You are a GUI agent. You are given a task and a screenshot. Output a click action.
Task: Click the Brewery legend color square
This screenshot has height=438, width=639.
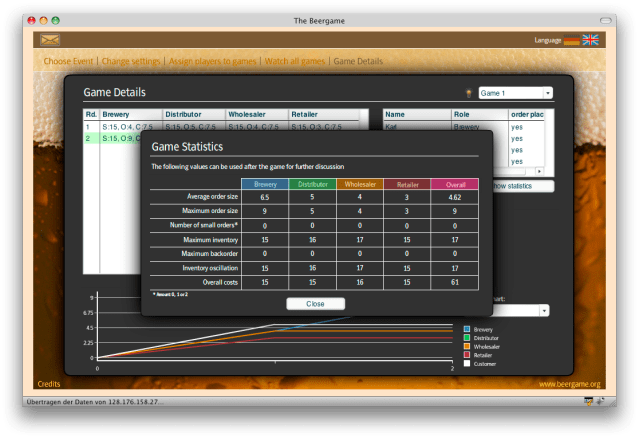click(x=467, y=329)
